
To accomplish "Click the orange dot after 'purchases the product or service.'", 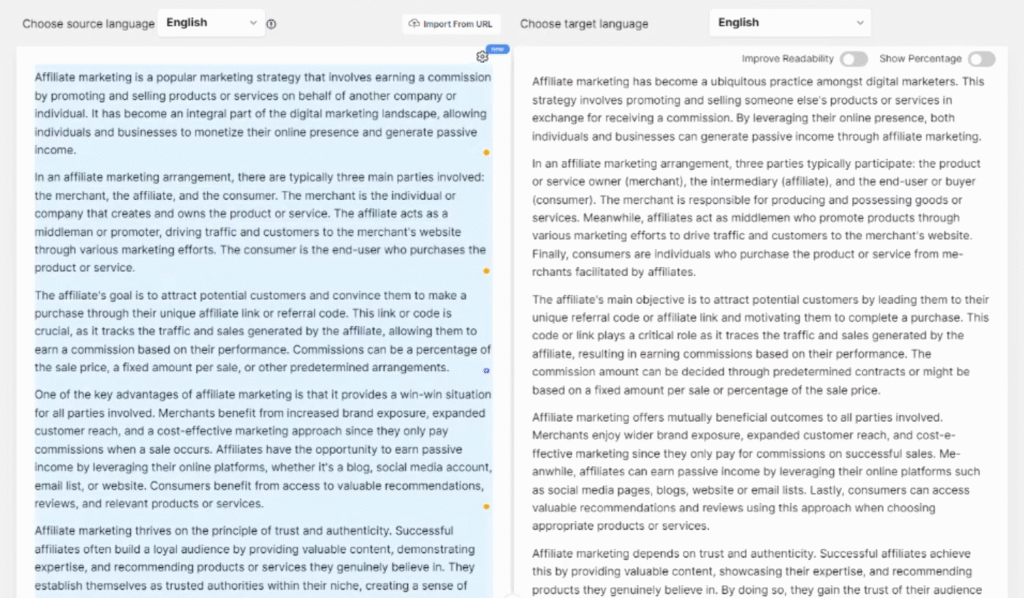I will click(486, 271).
